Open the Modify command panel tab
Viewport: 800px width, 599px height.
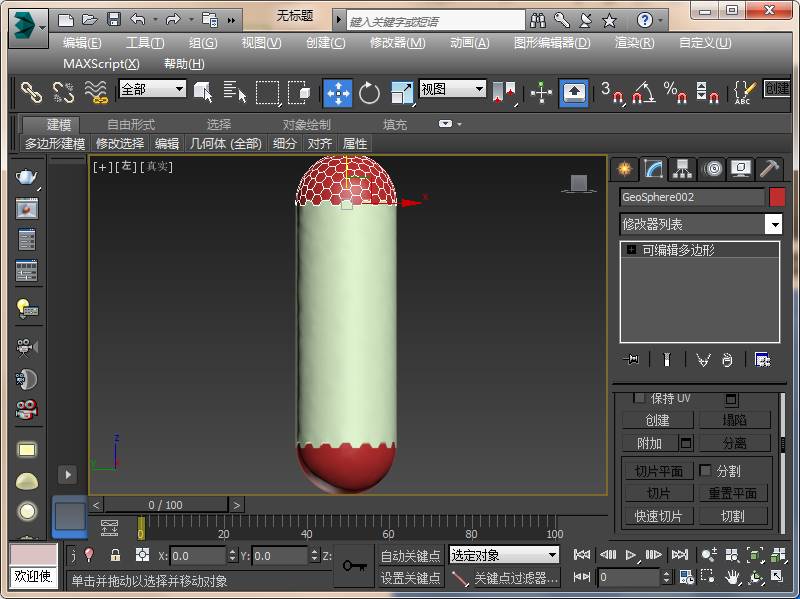tap(654, 168)
